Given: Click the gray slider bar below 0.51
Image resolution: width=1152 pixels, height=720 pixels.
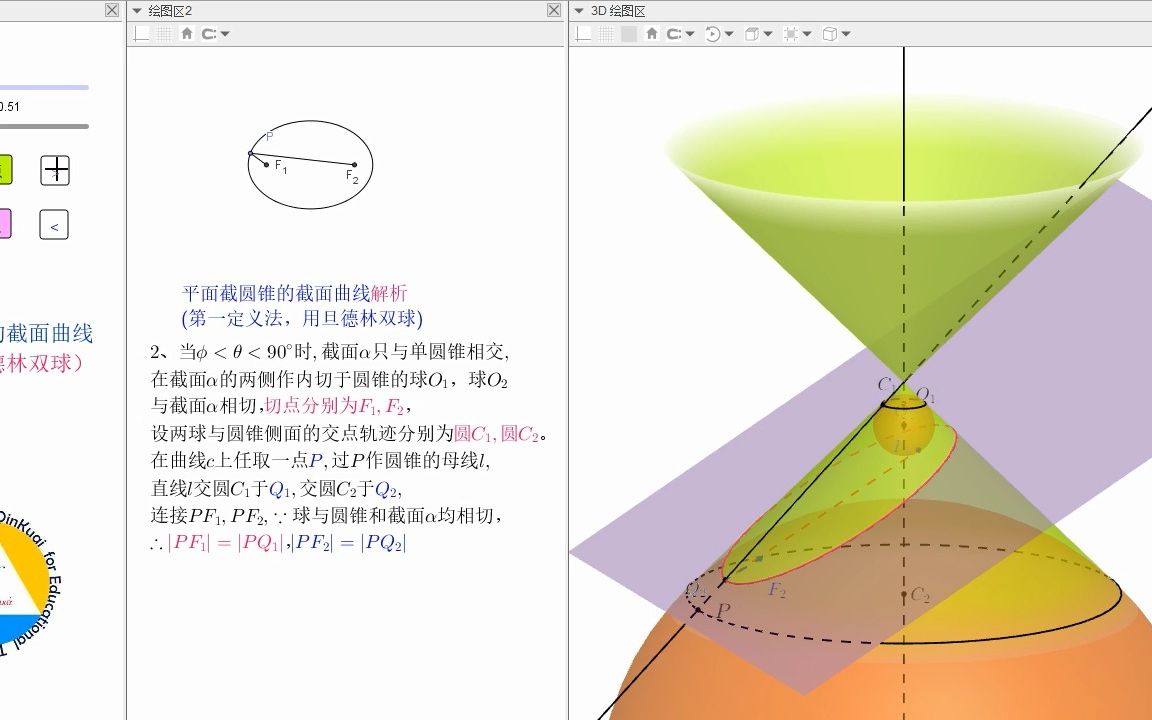Looking at the screenshot, I should coord(44,126).
